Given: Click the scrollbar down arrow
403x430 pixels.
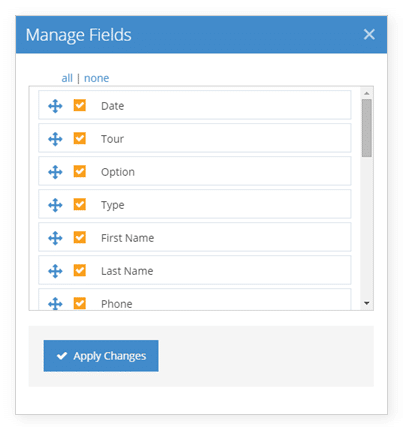Looking at the screenshot, I should click(367, 303).
